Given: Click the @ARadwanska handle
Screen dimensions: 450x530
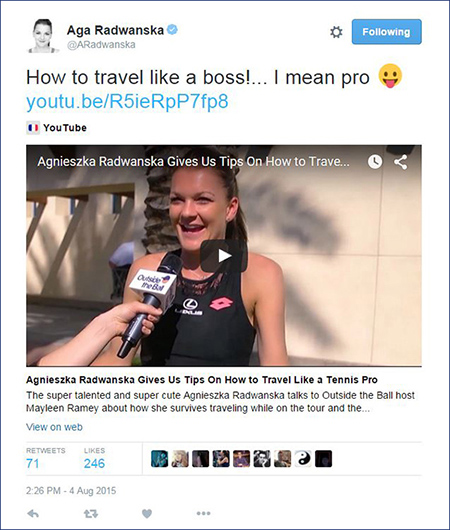Looking at the screenshot, I should (x=101, y=45).
